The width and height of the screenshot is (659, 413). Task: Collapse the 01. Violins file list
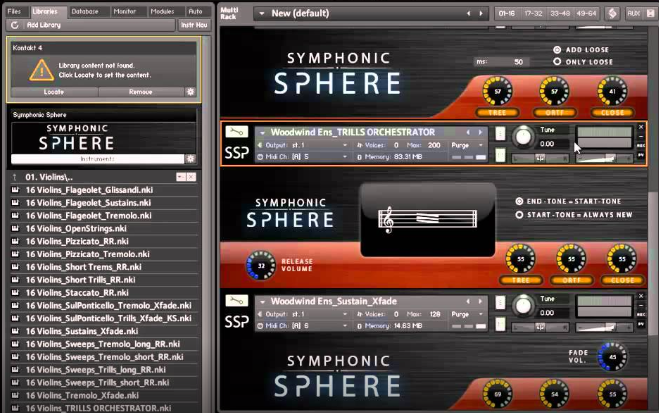point(181,177)
